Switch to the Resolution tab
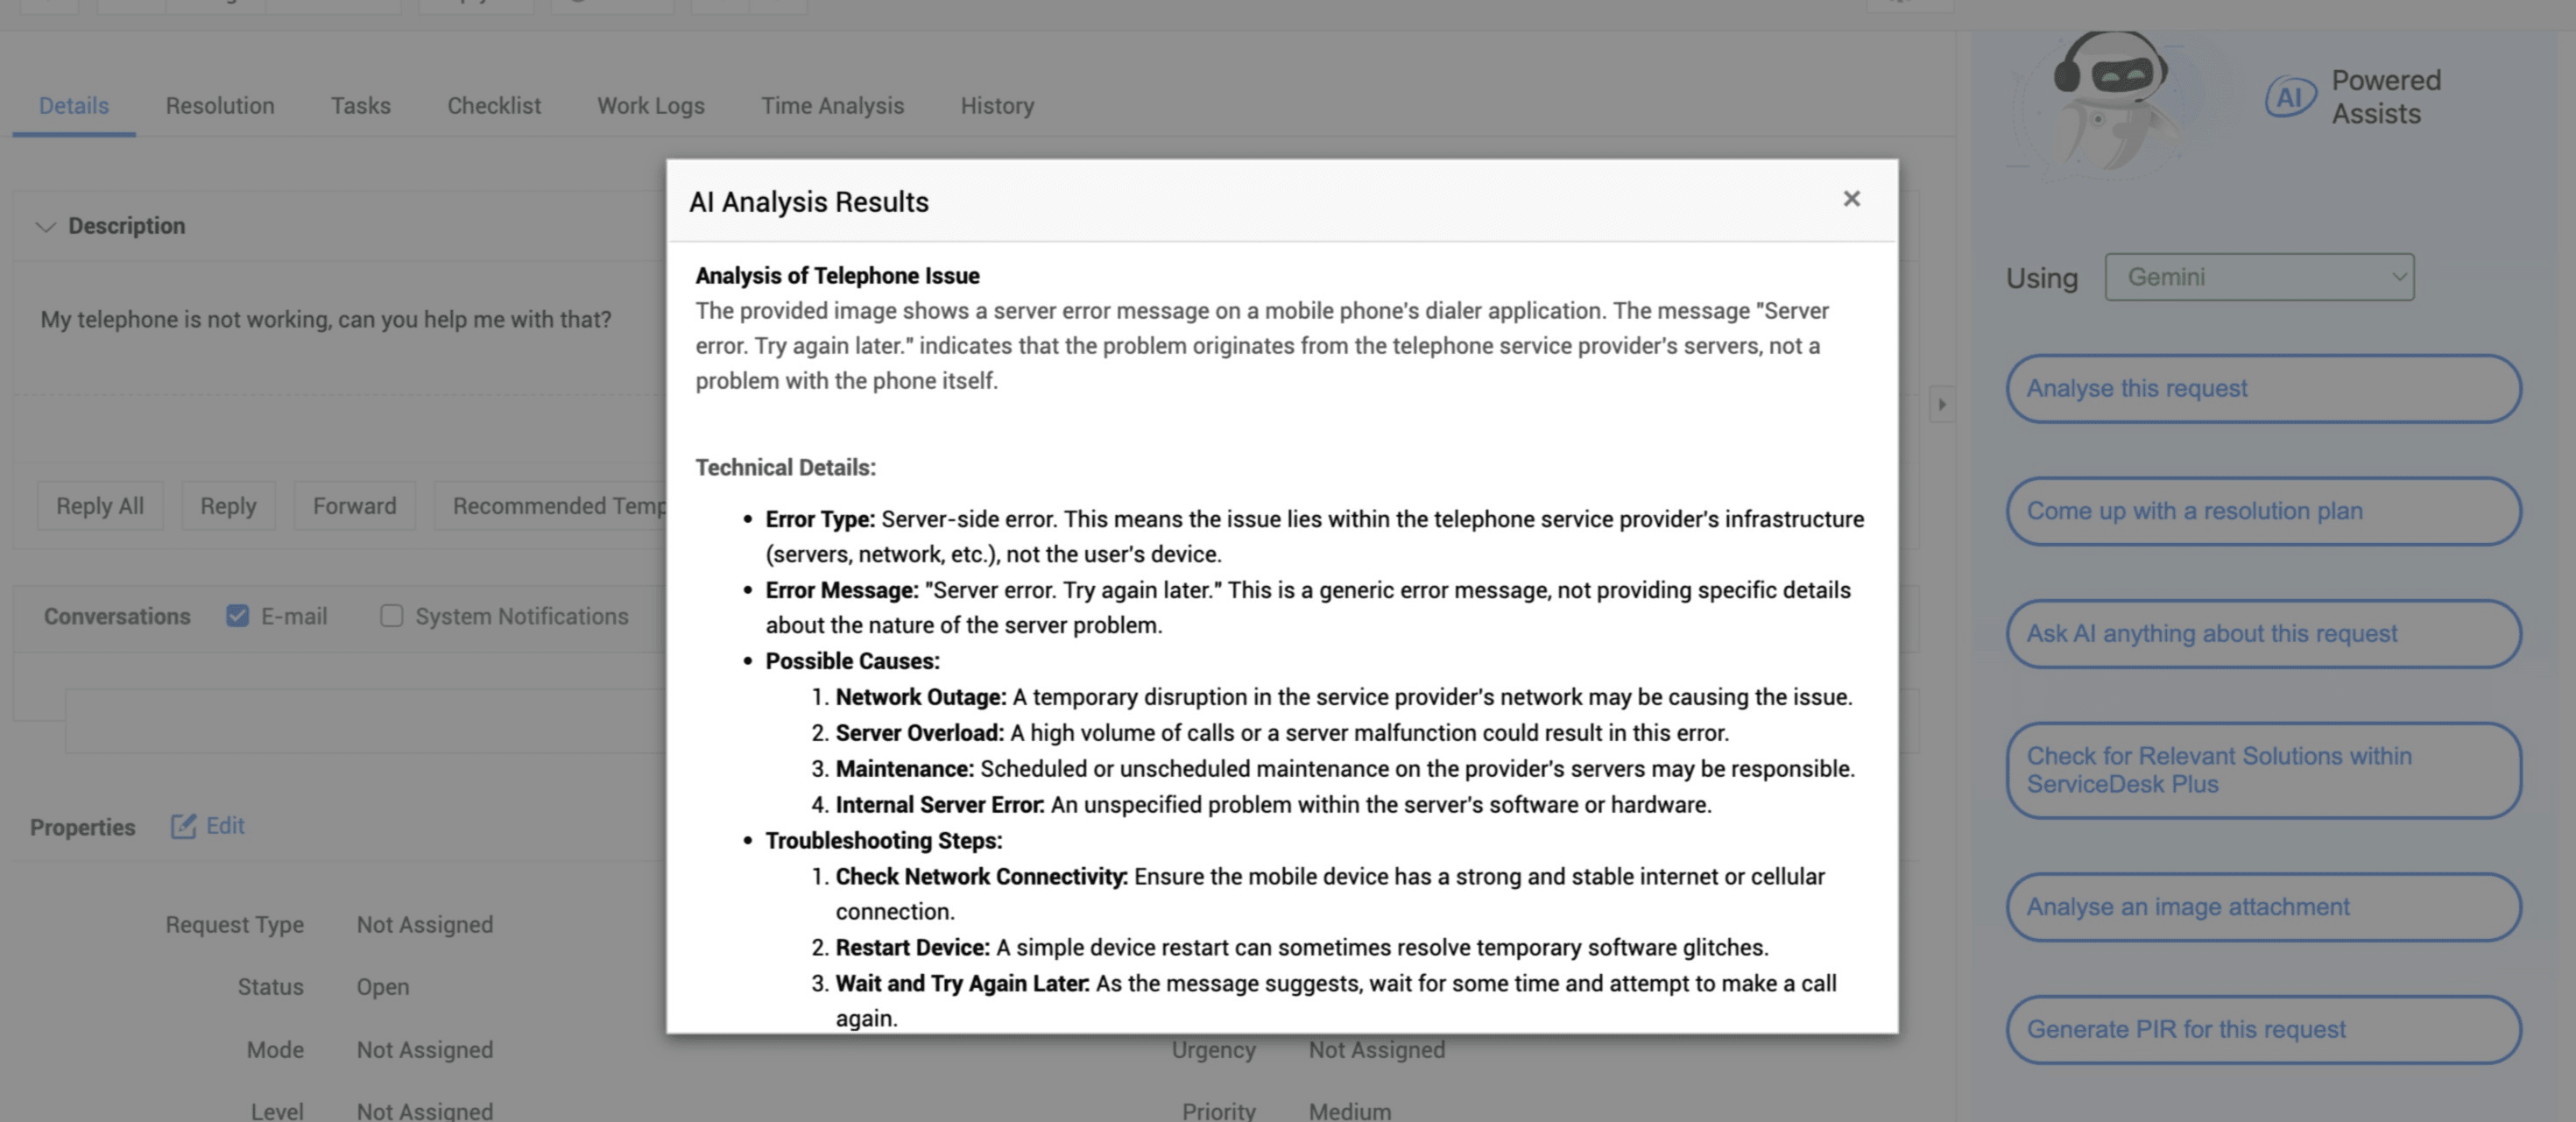2576x1122 pixels. [x=220, y=106]
